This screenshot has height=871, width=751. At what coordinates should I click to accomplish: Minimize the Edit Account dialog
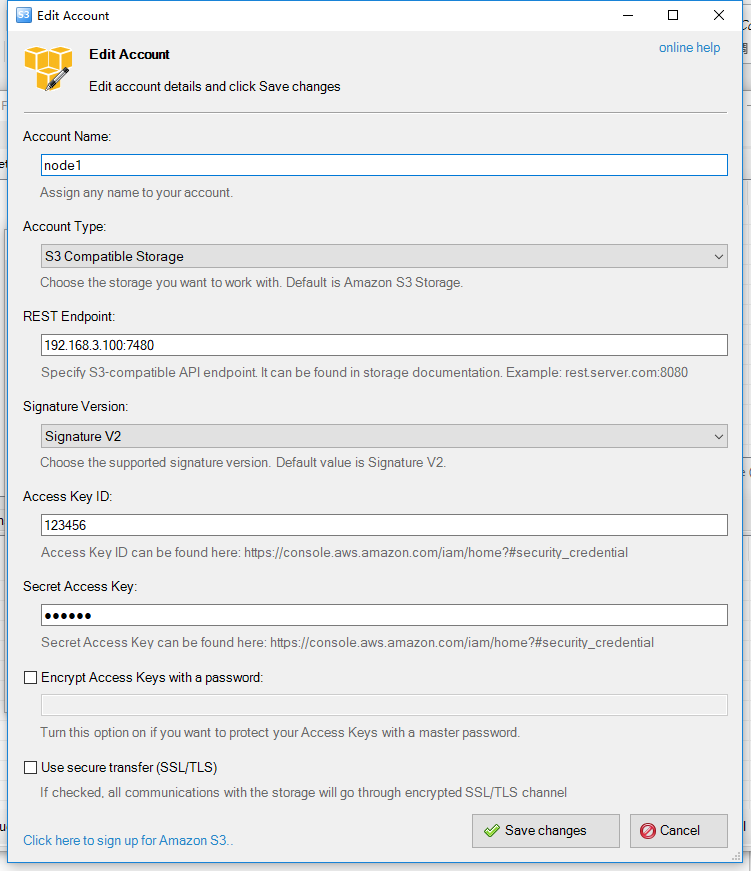628,15
